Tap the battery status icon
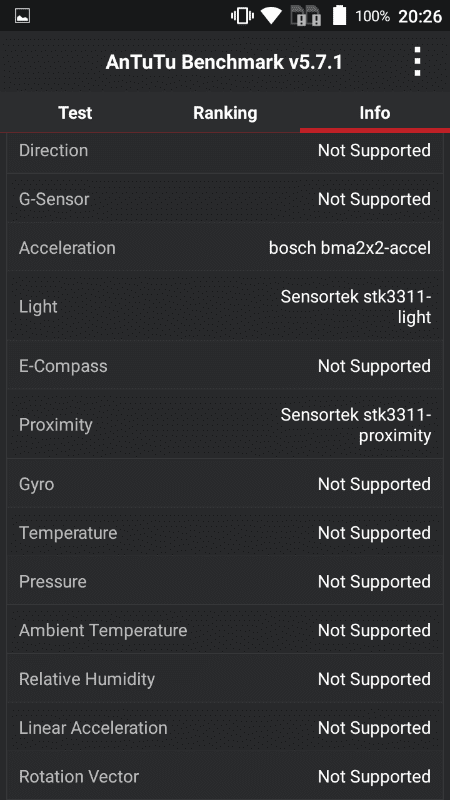The height and width of the screenshot is (800, 450). [x=339, y=15]
